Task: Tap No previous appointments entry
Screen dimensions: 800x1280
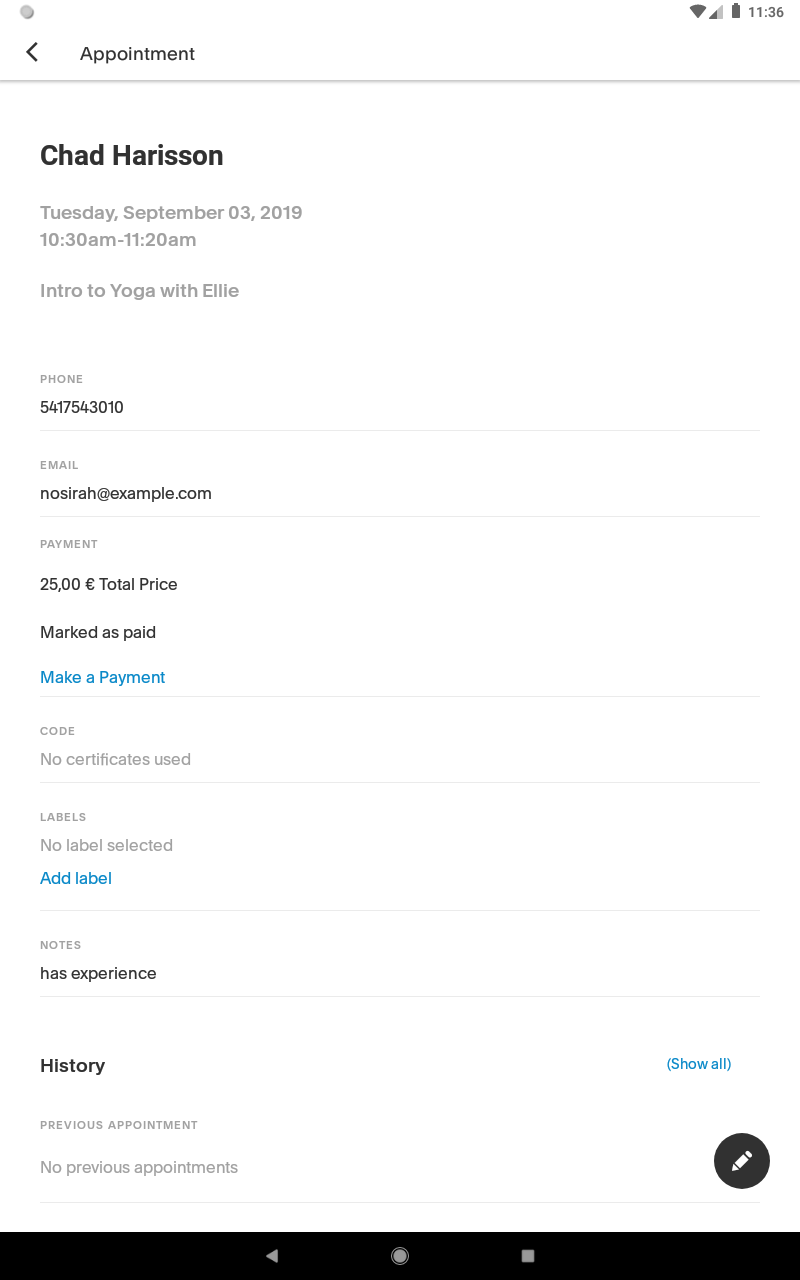Action: (139, 1167)
